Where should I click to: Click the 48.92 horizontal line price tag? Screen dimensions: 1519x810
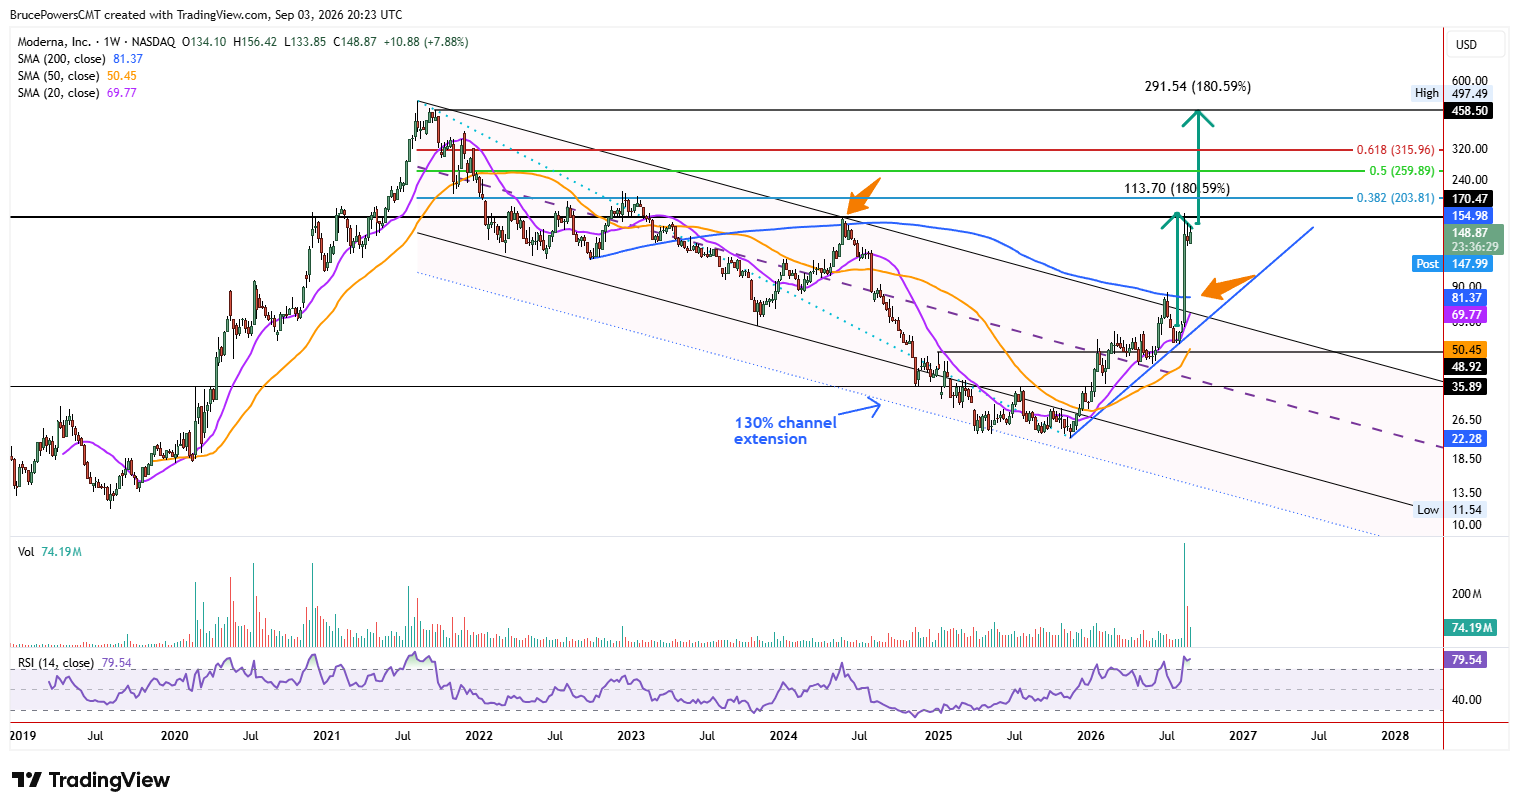(x=1466, y=367)
